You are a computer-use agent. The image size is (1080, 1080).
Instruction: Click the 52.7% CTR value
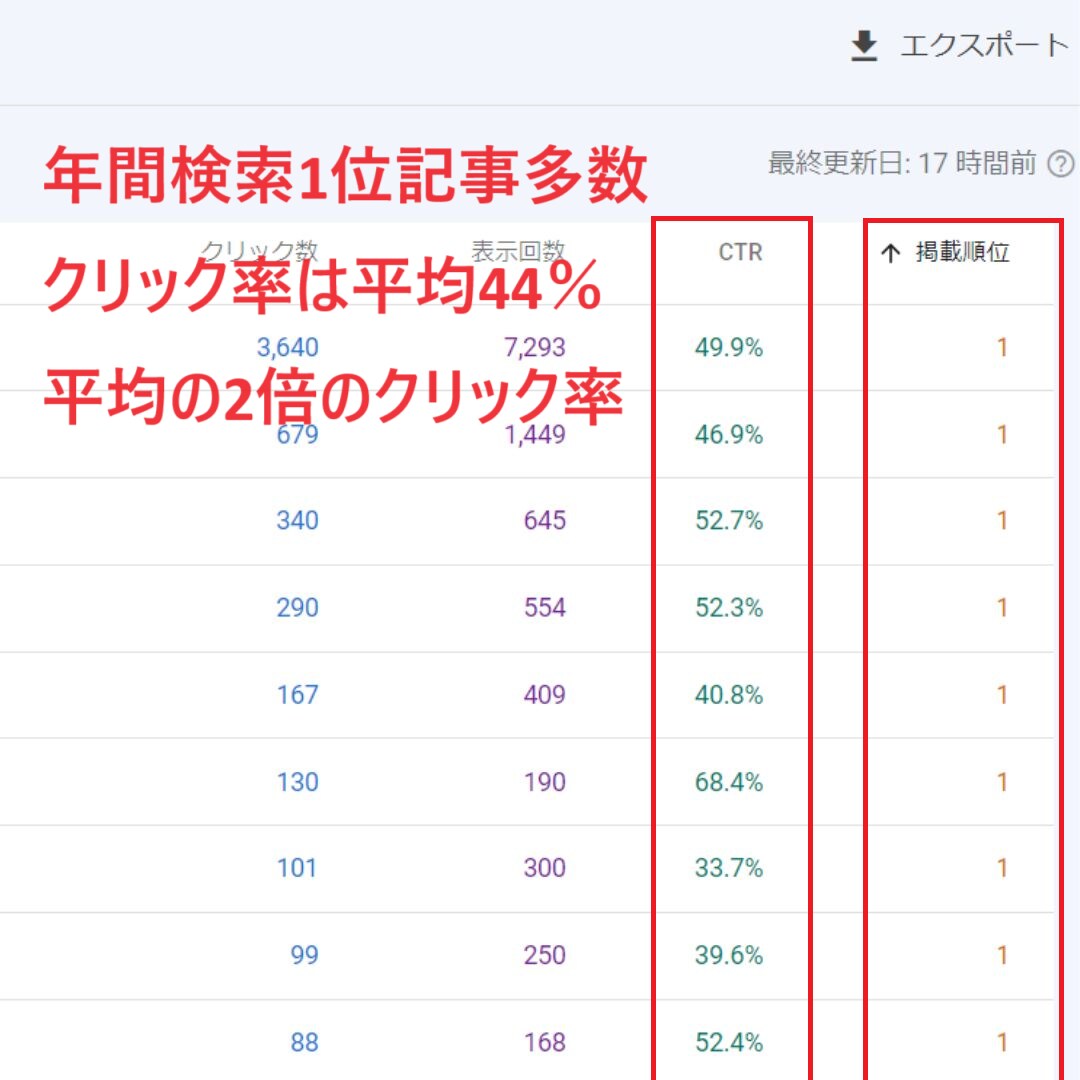[x=729, y=520]
